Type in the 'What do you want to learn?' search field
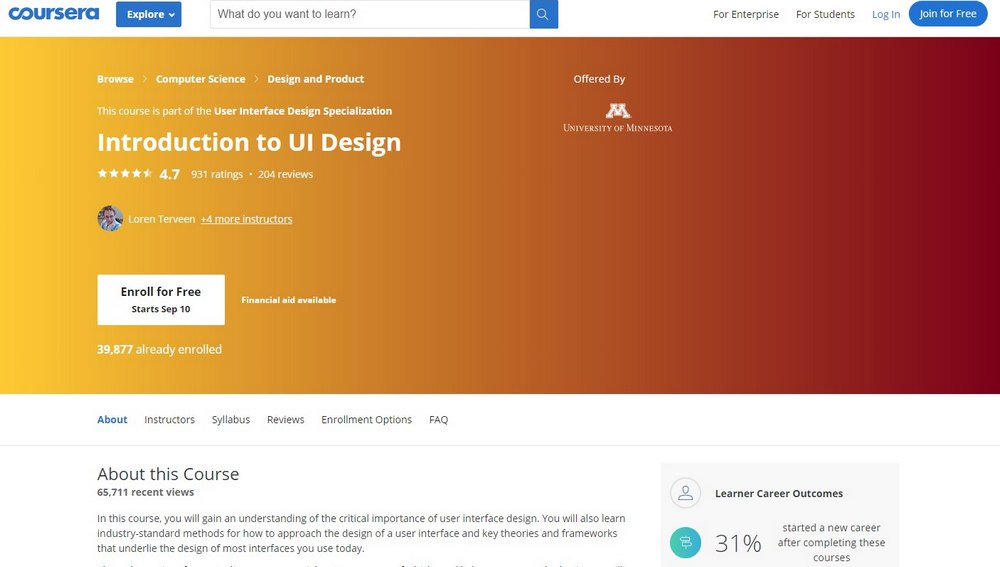 tap(369, 14)
